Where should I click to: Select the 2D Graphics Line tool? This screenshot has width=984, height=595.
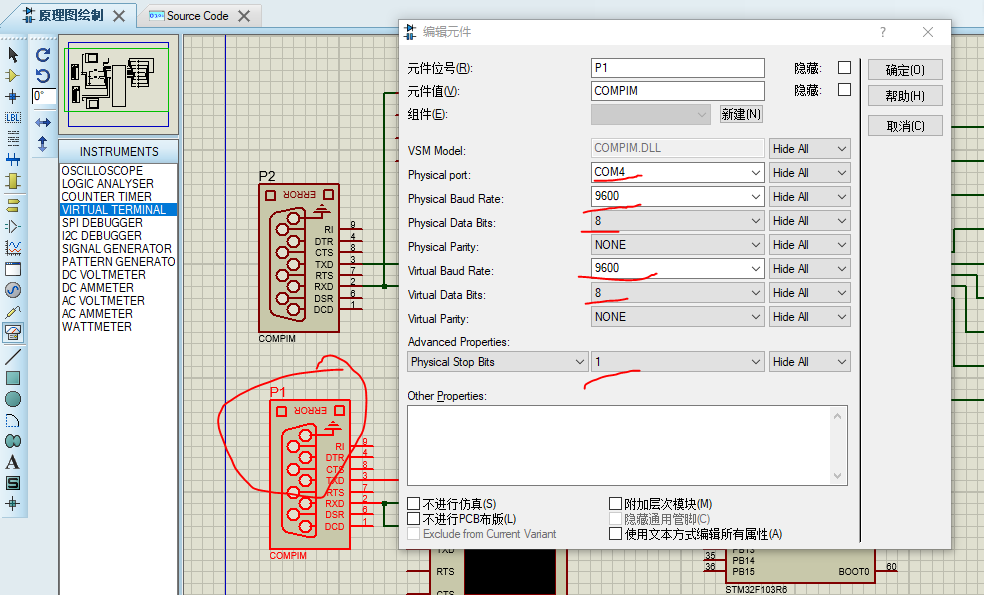pos(13,356)
